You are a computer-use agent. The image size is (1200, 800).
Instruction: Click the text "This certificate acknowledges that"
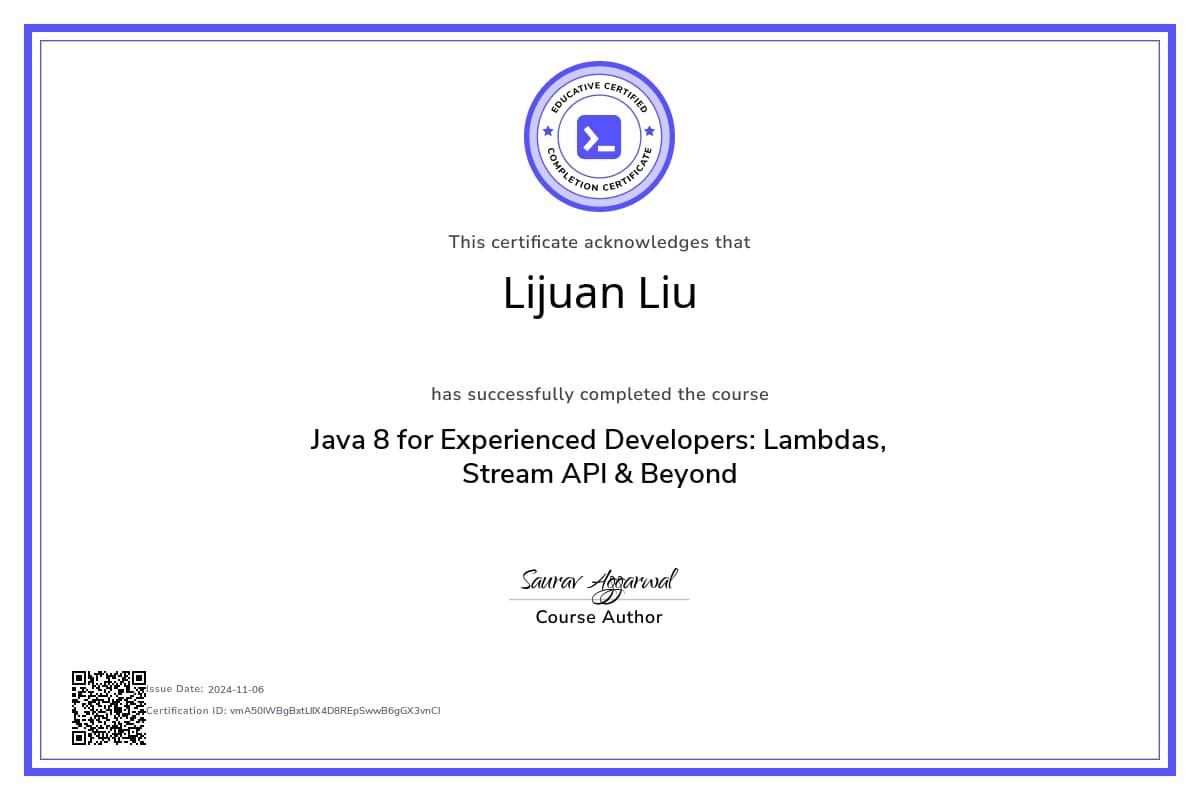(599, 242)
